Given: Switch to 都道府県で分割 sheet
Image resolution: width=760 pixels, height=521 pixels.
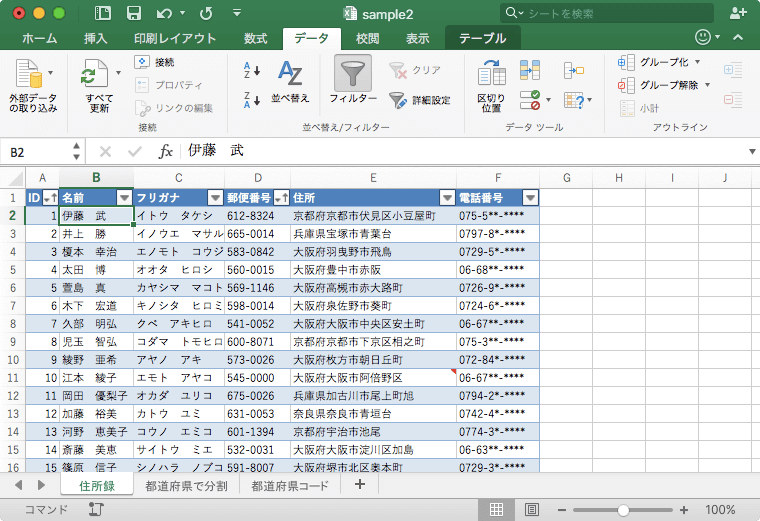Looking at the screenshot, I should [x=187, y=486].
